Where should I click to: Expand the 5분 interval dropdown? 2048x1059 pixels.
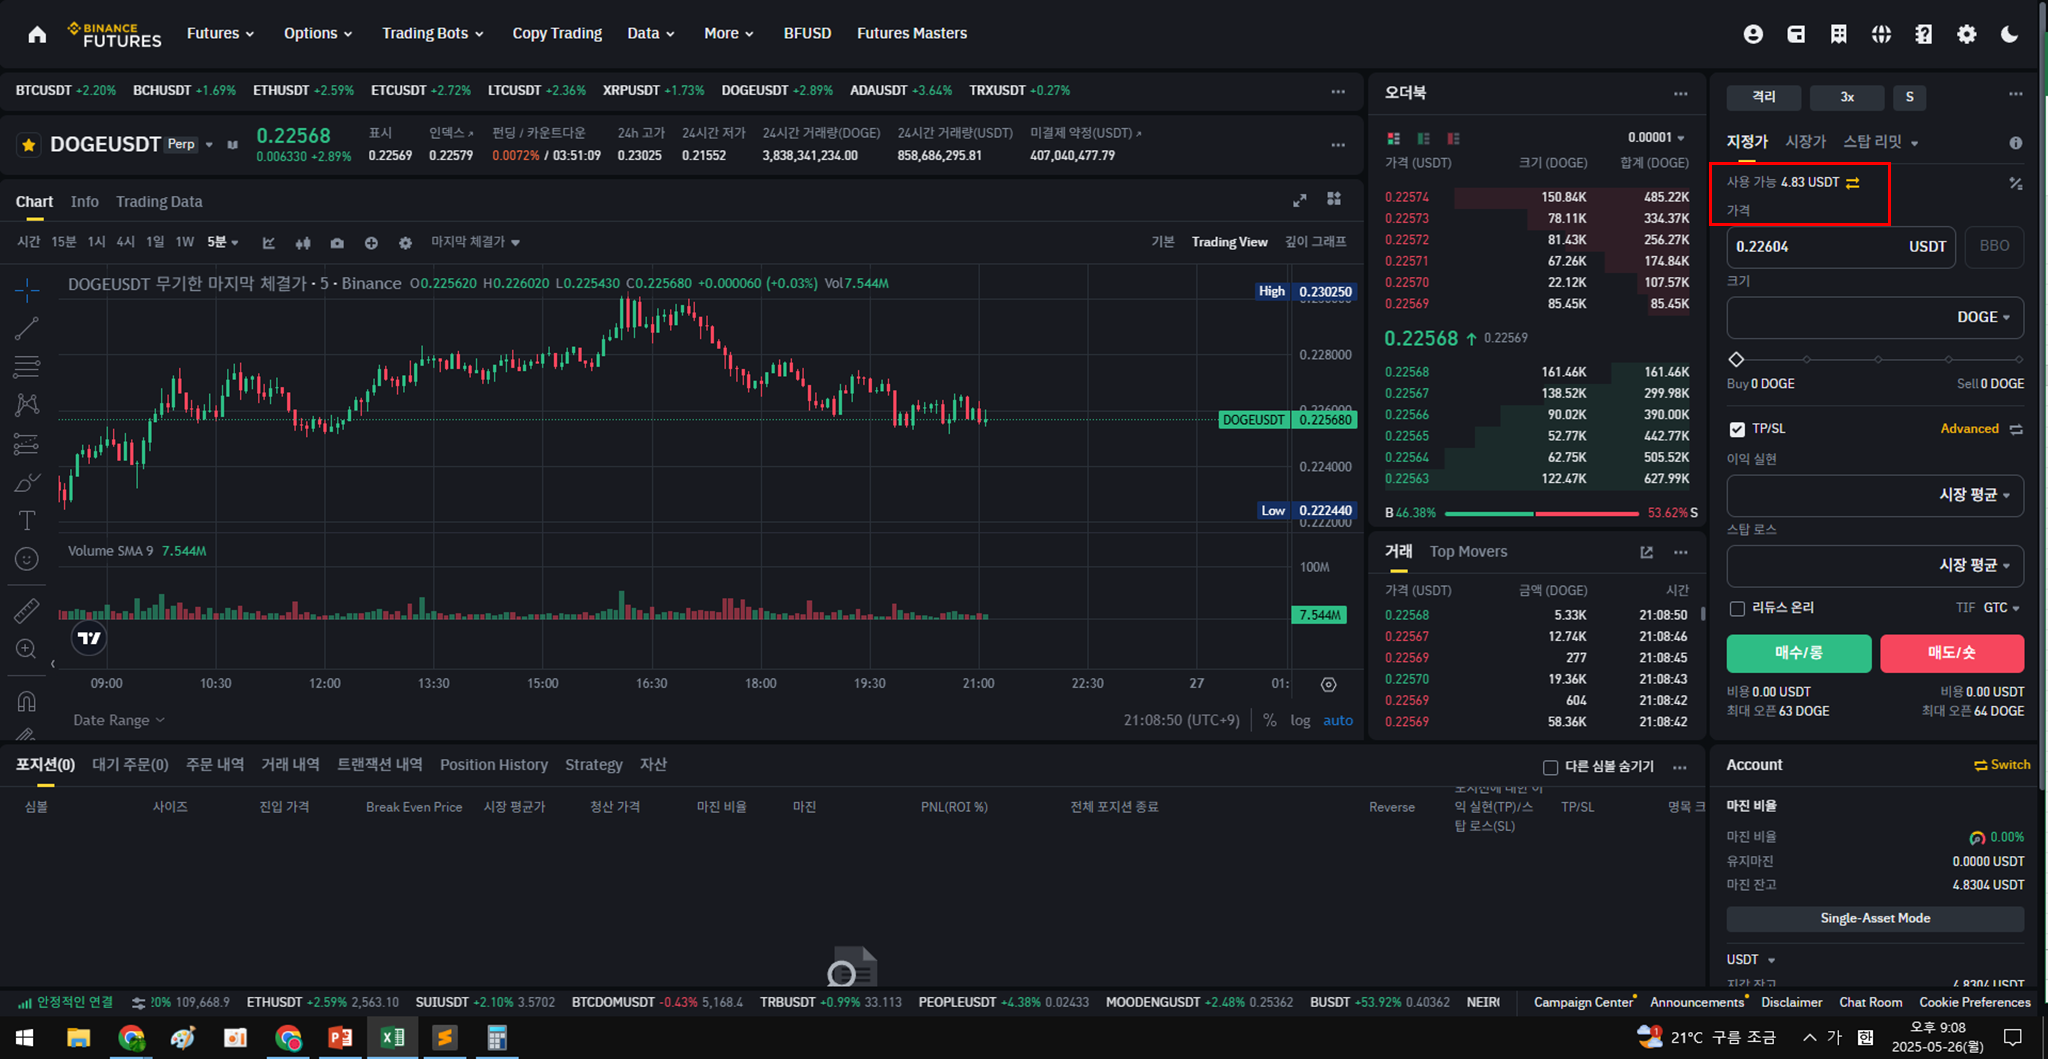click(x=223, y=242)
